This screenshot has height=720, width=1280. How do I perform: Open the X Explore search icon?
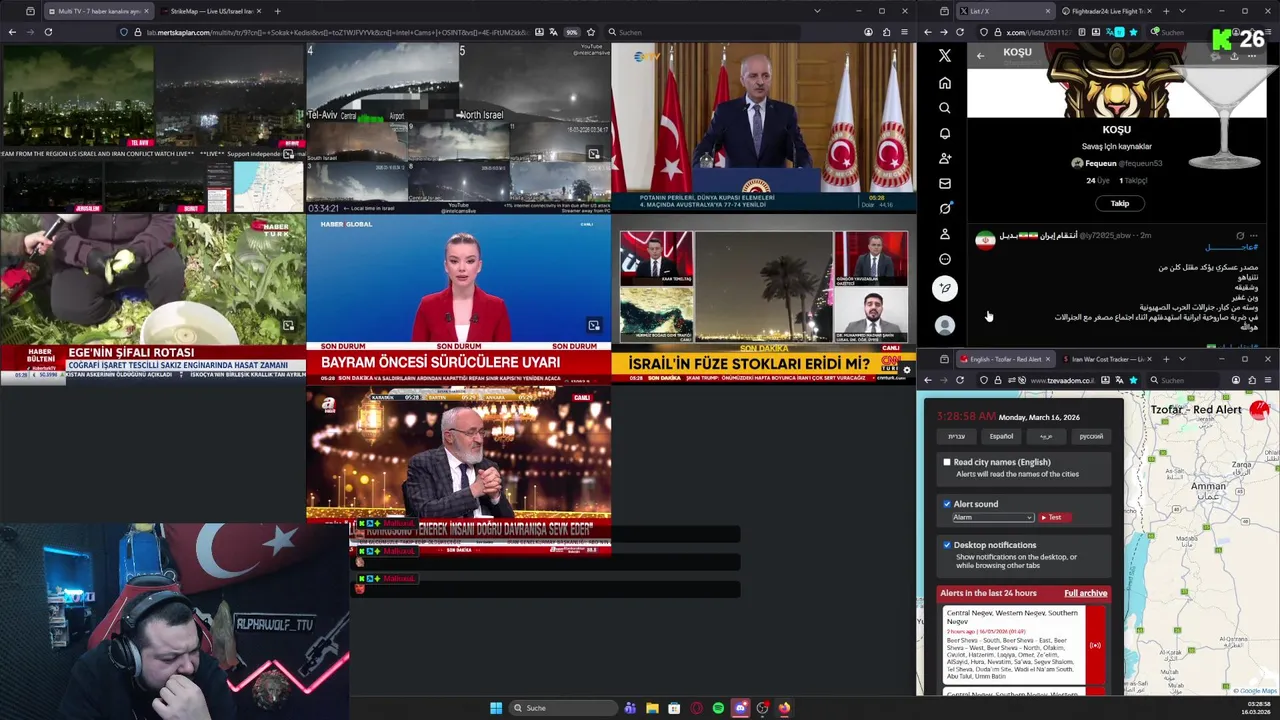pyautogui.click(x=945, y=108)
